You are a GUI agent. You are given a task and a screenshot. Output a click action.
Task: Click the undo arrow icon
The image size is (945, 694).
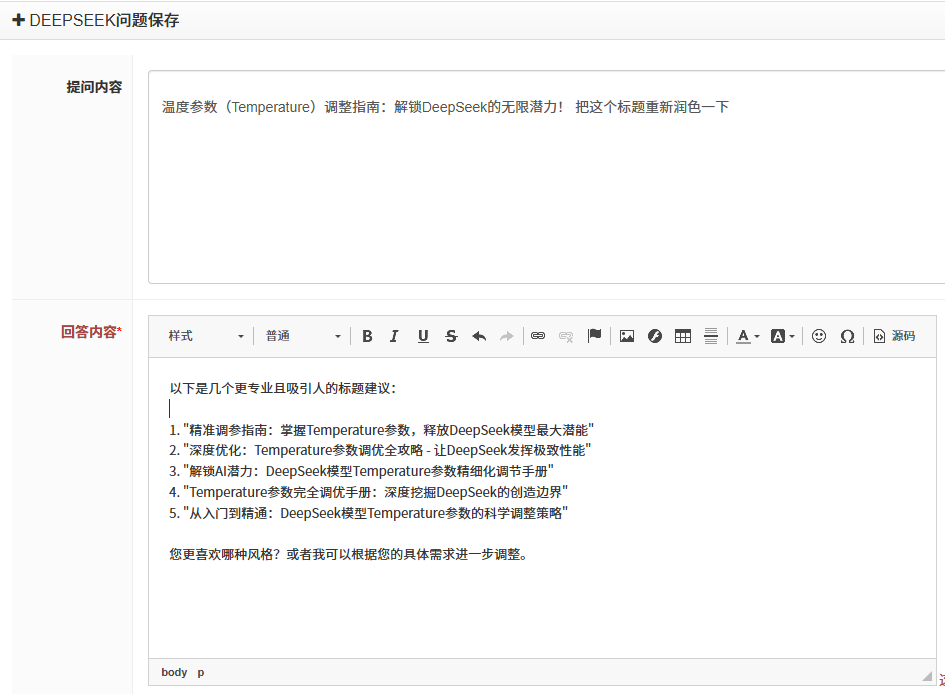coord(479,336)
